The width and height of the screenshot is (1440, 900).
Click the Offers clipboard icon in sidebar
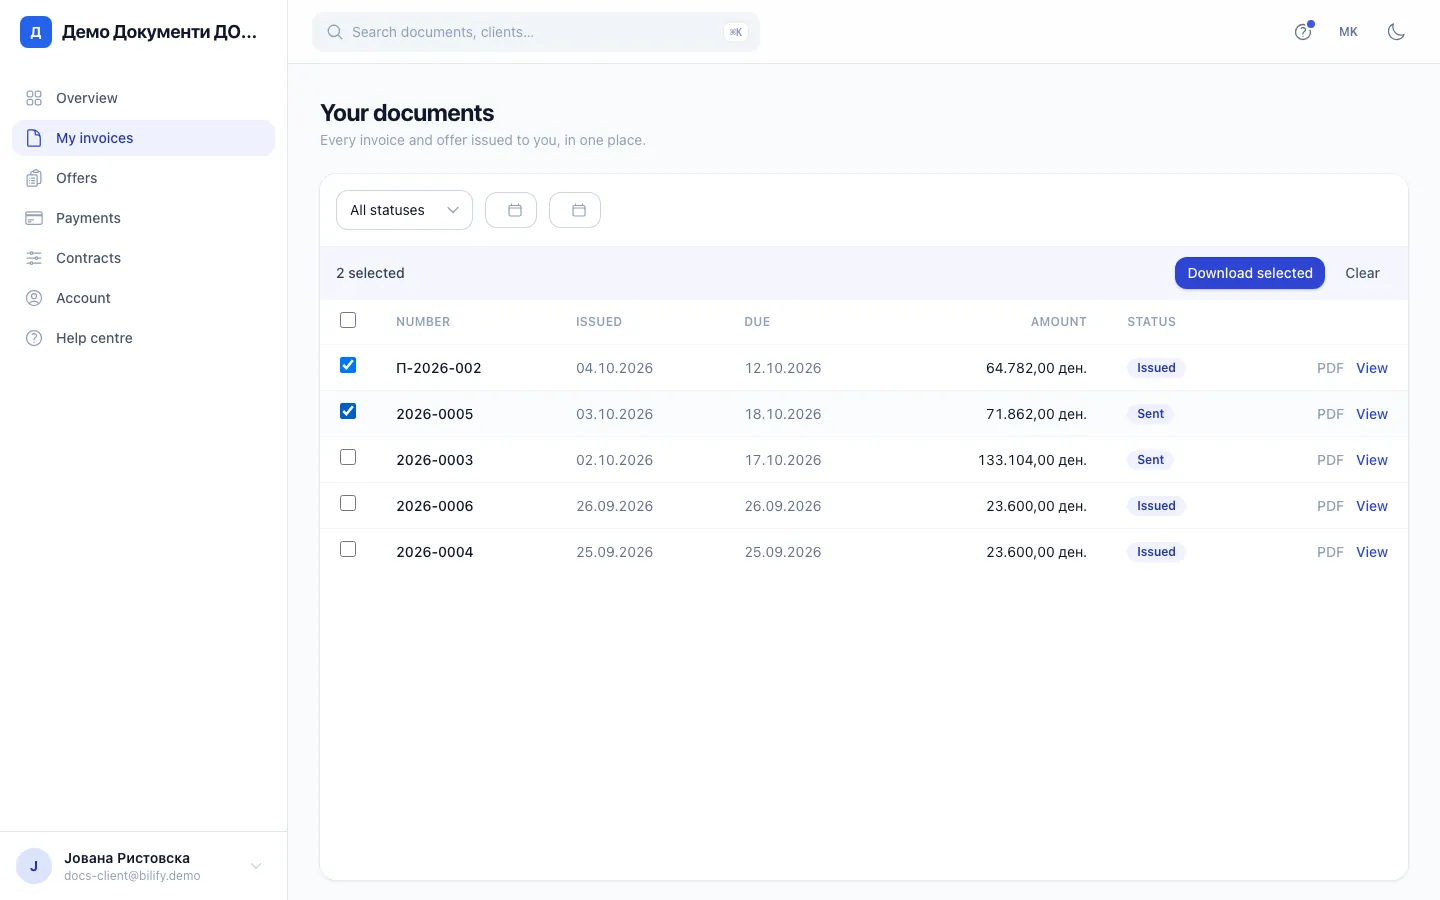click(34, 178)
